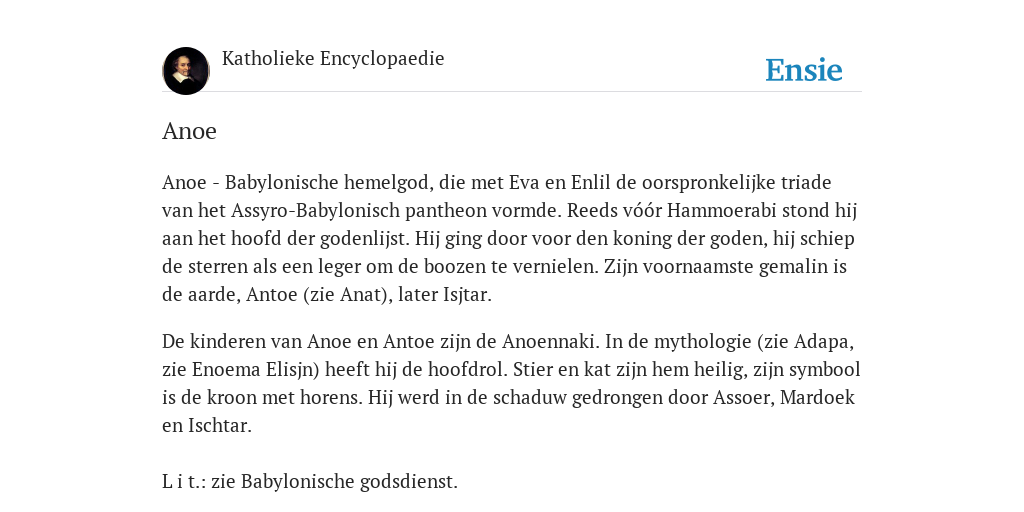Image resolution: width=1024 pixels, height=512 pixels.
Task: Click the name Enlil in first paragraph
Action: point(590,183)
